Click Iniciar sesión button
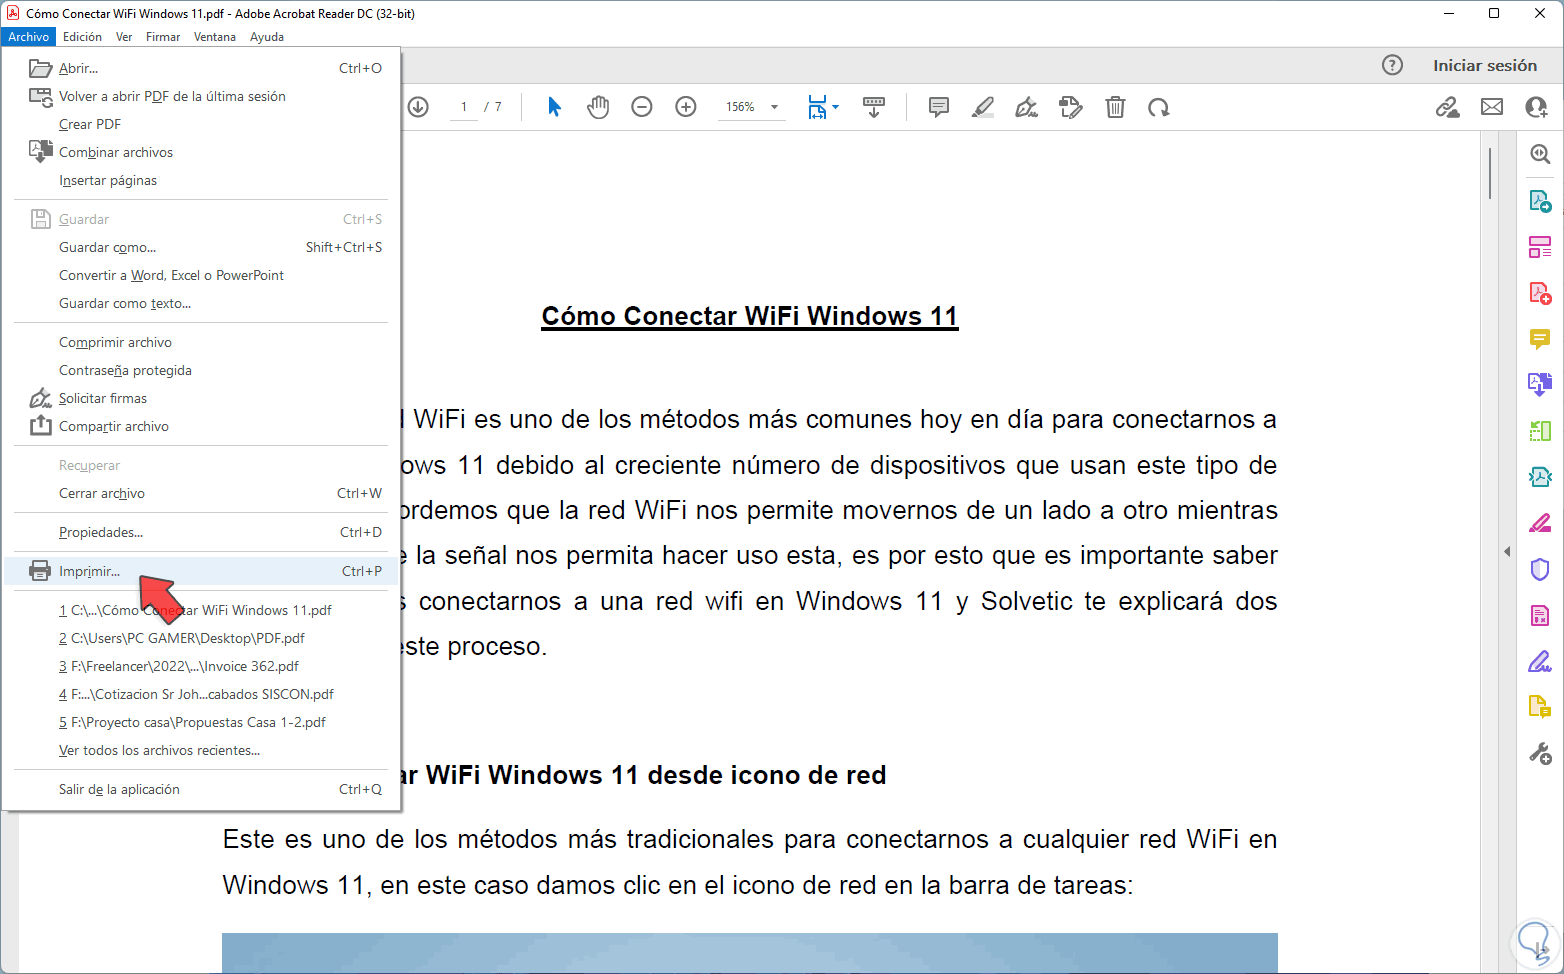Viewport: 1564px width, 974px height. coord(1485,65)
